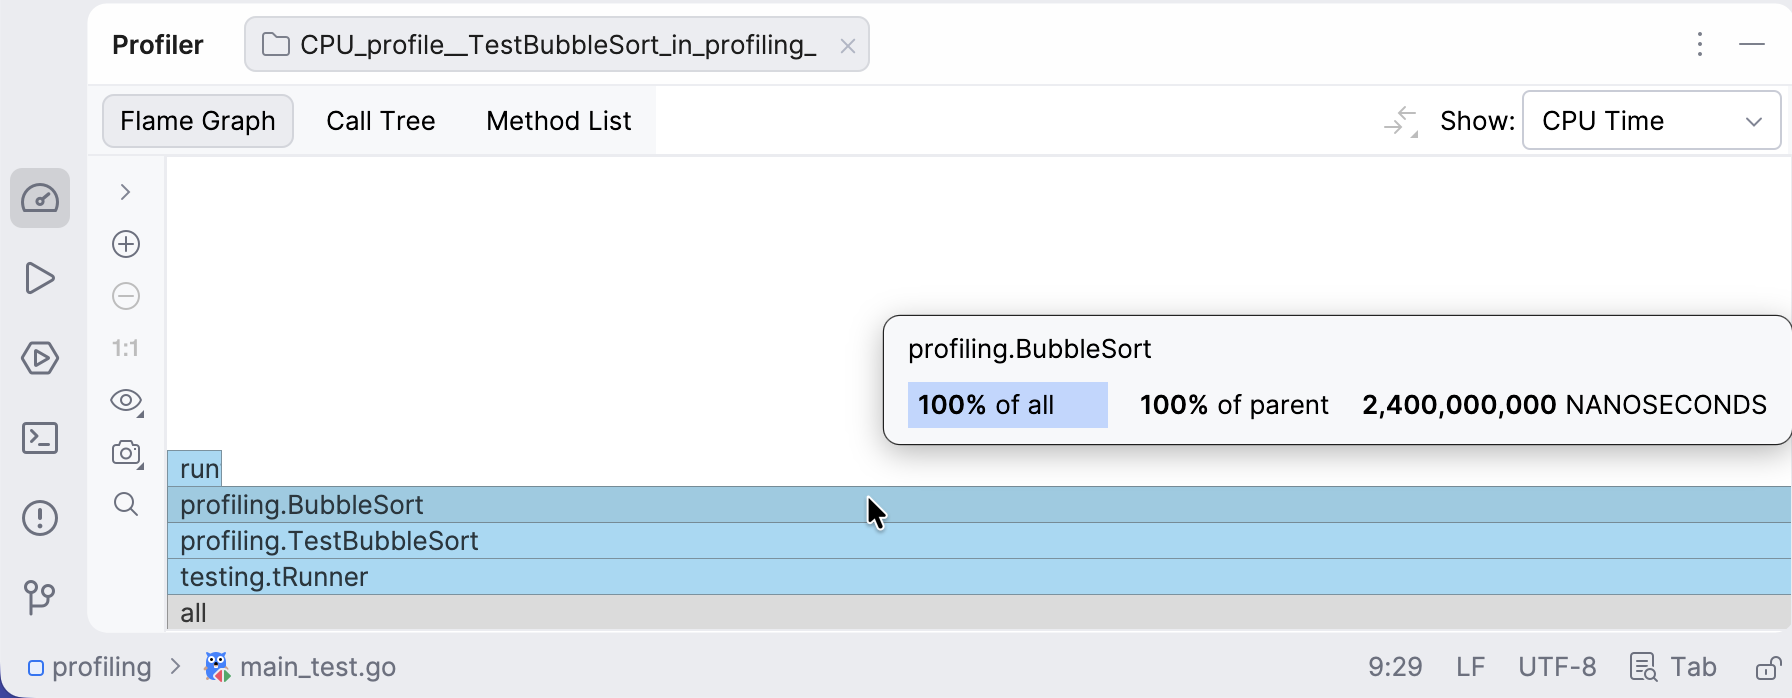The width and height of the screenshot is (1792, 698).
Task: Toggle file read-only lock status
Action: coord(1768,667)
